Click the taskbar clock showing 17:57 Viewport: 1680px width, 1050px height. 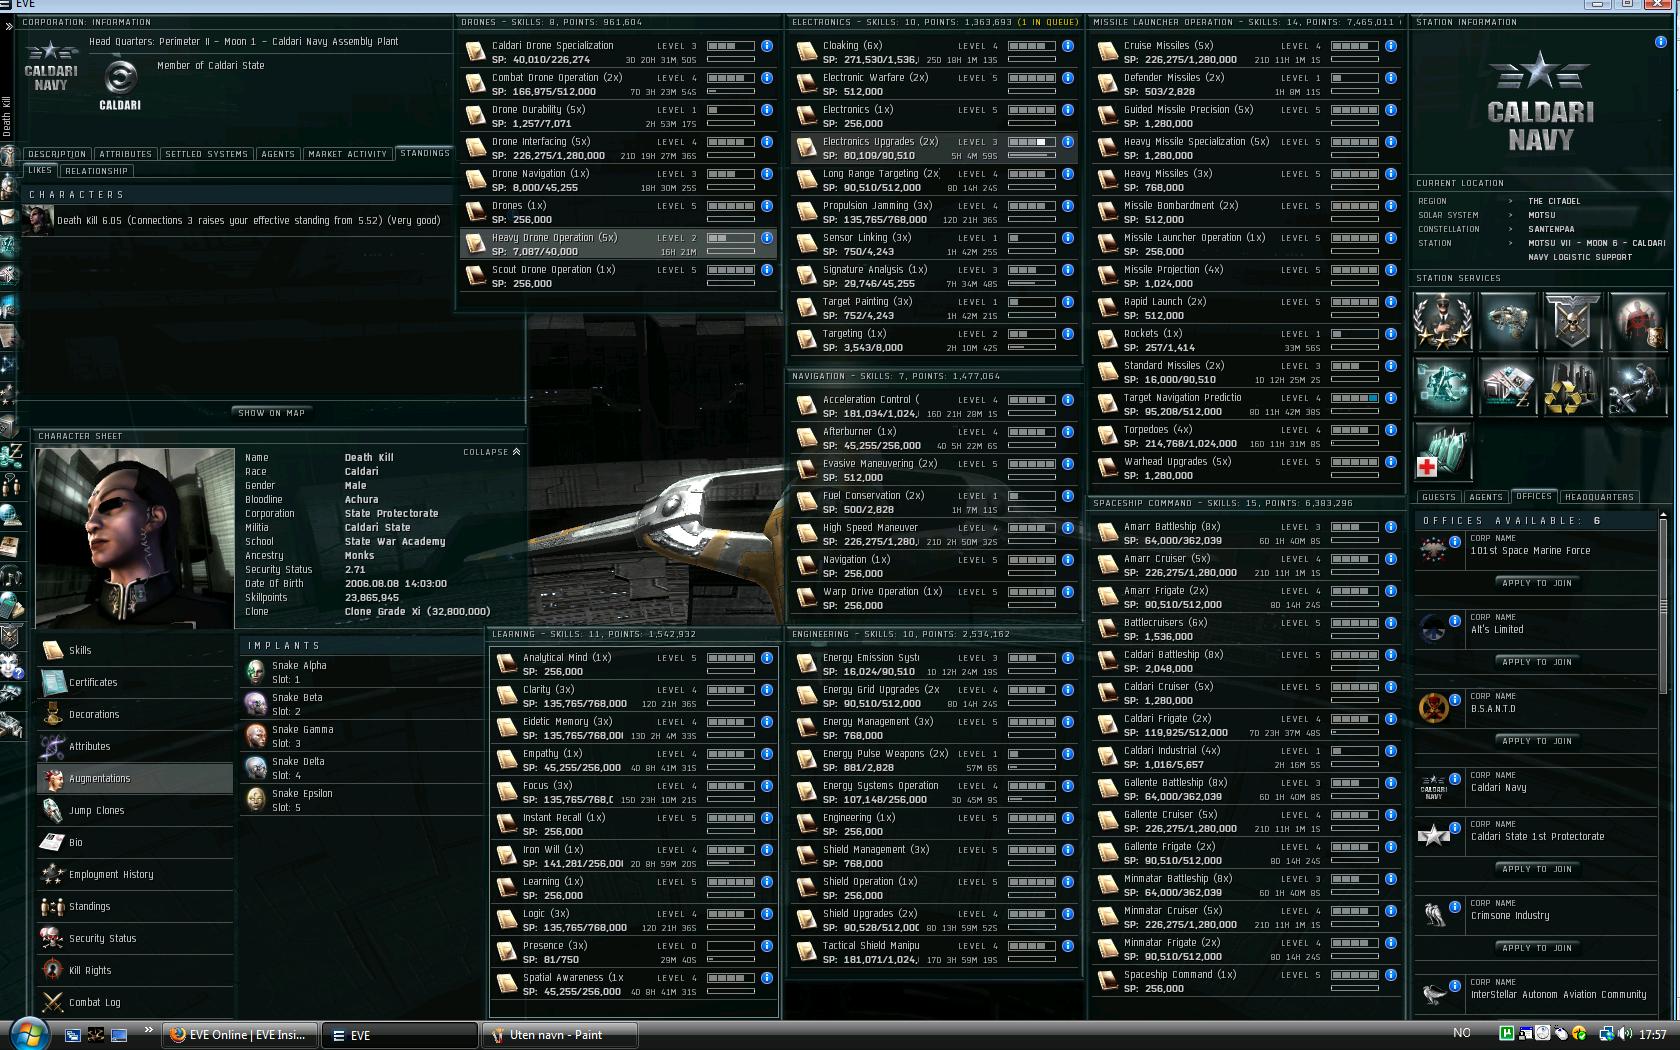pos(1653,1035)
